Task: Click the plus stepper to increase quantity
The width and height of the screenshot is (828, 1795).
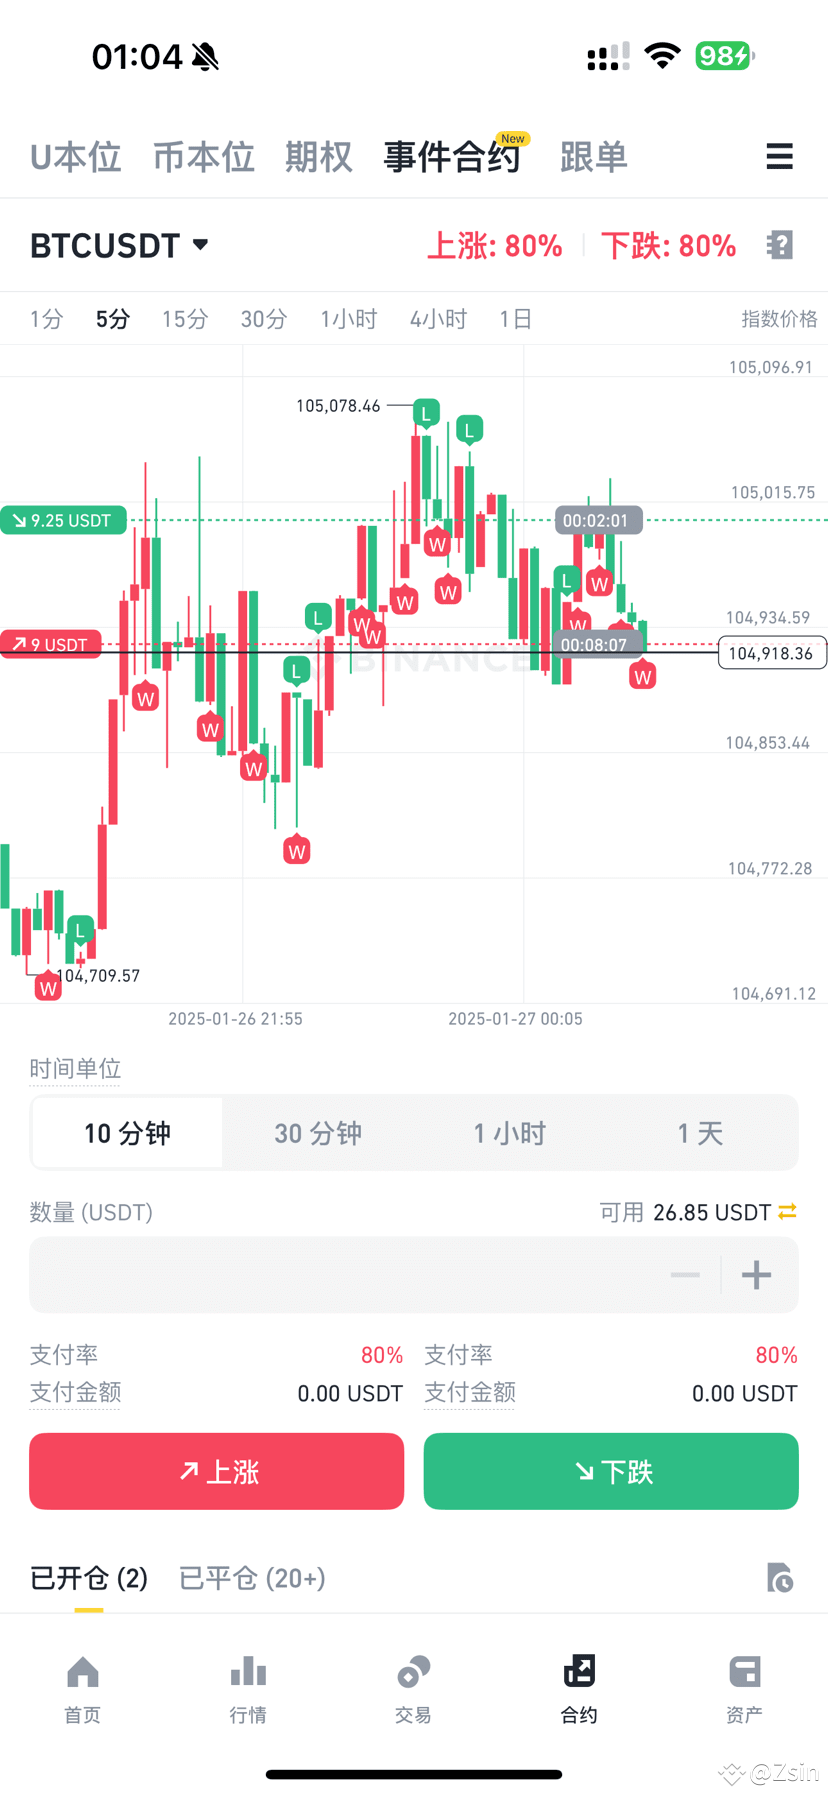Action: (x=756, y=1274)
